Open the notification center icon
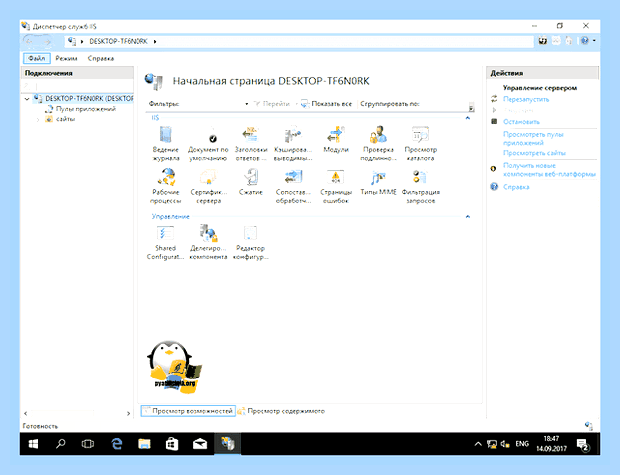The image size is (620, 475). [x=583, y=445]
